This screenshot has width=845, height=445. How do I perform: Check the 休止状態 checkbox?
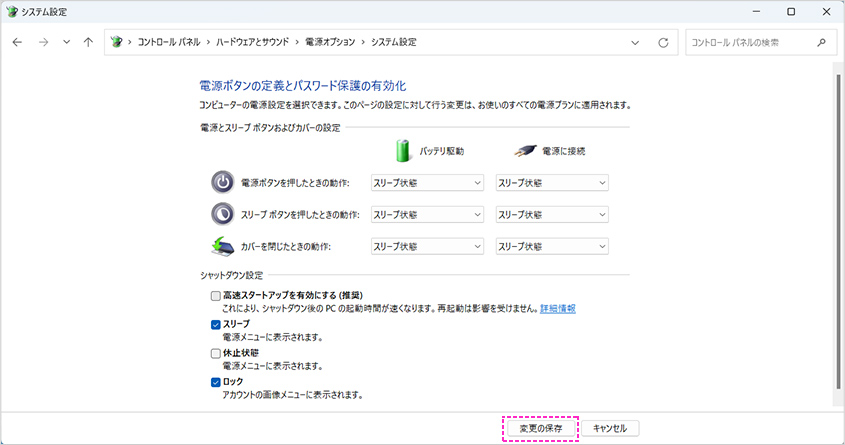click(x=216, y=353)
